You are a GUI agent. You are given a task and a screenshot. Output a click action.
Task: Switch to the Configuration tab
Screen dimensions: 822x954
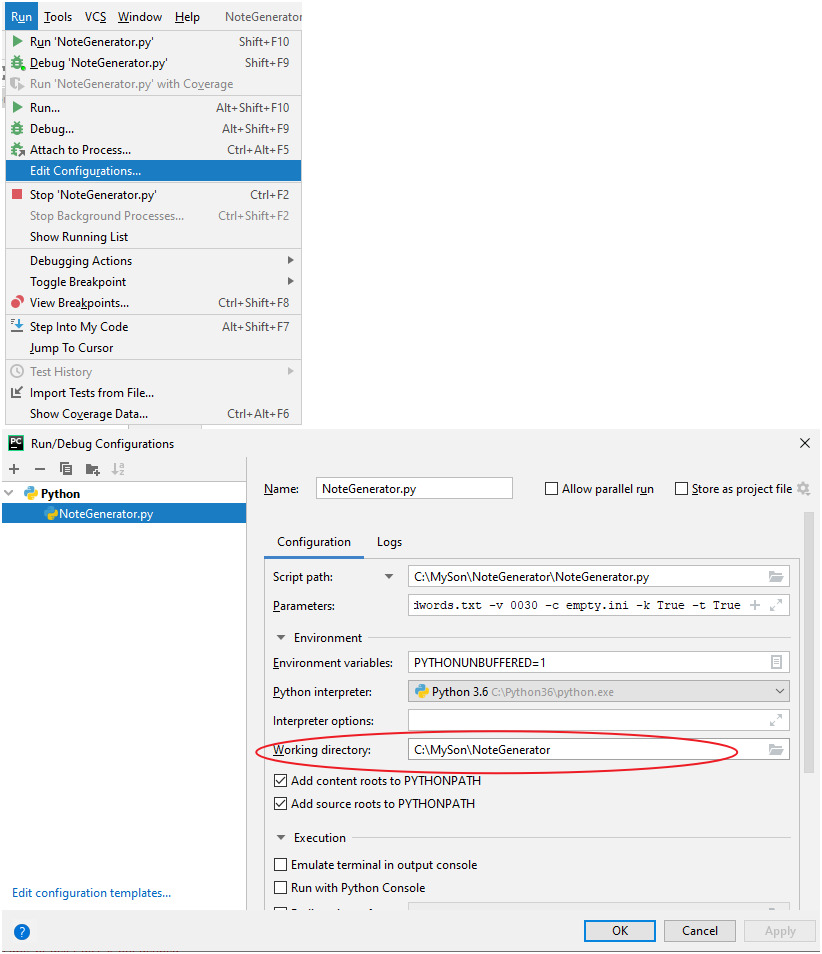click(x=314, y=542)
